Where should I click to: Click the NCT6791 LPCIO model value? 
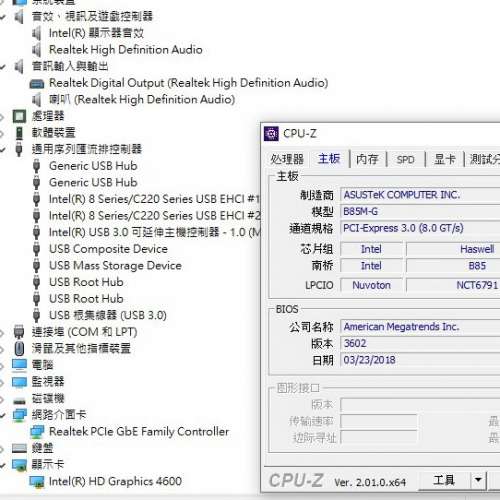477,285
